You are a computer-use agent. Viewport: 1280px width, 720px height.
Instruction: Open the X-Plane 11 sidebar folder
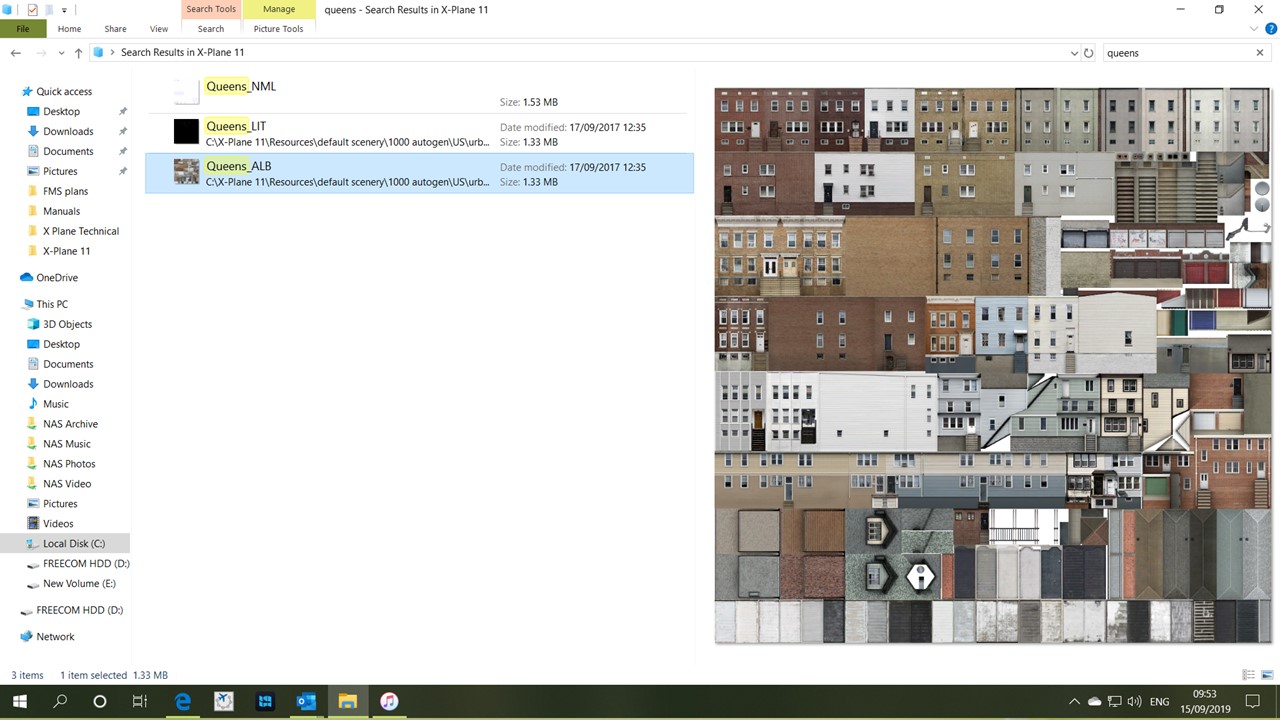tap(66, 251)
